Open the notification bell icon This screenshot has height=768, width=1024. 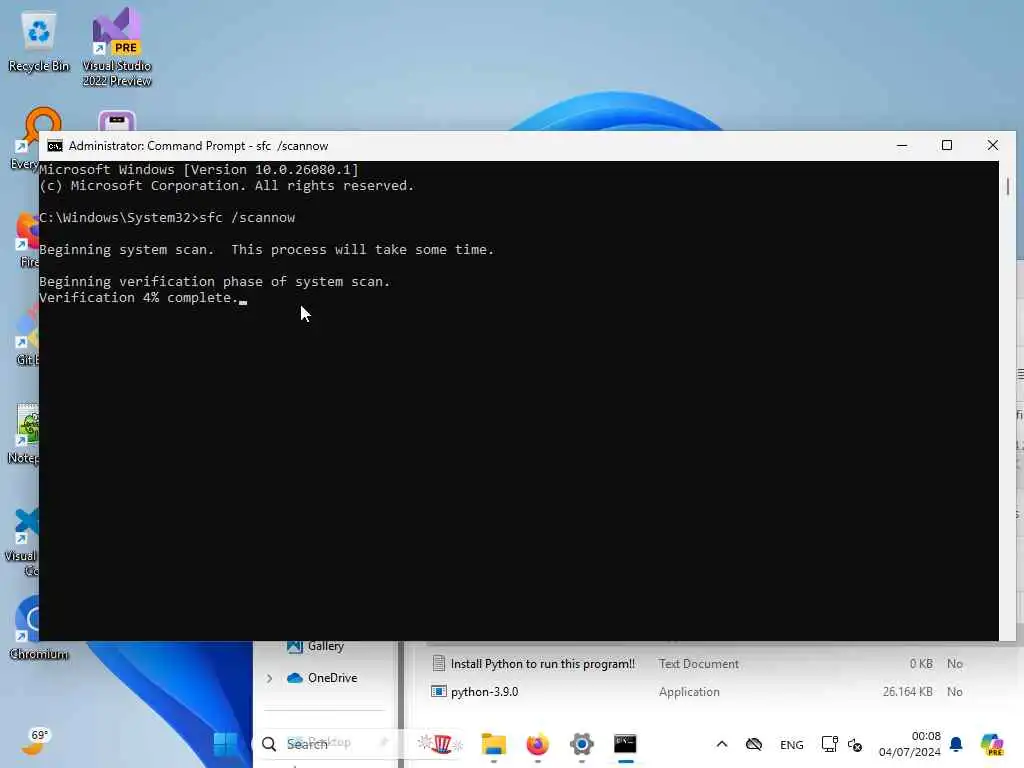[x=956, y=744]
